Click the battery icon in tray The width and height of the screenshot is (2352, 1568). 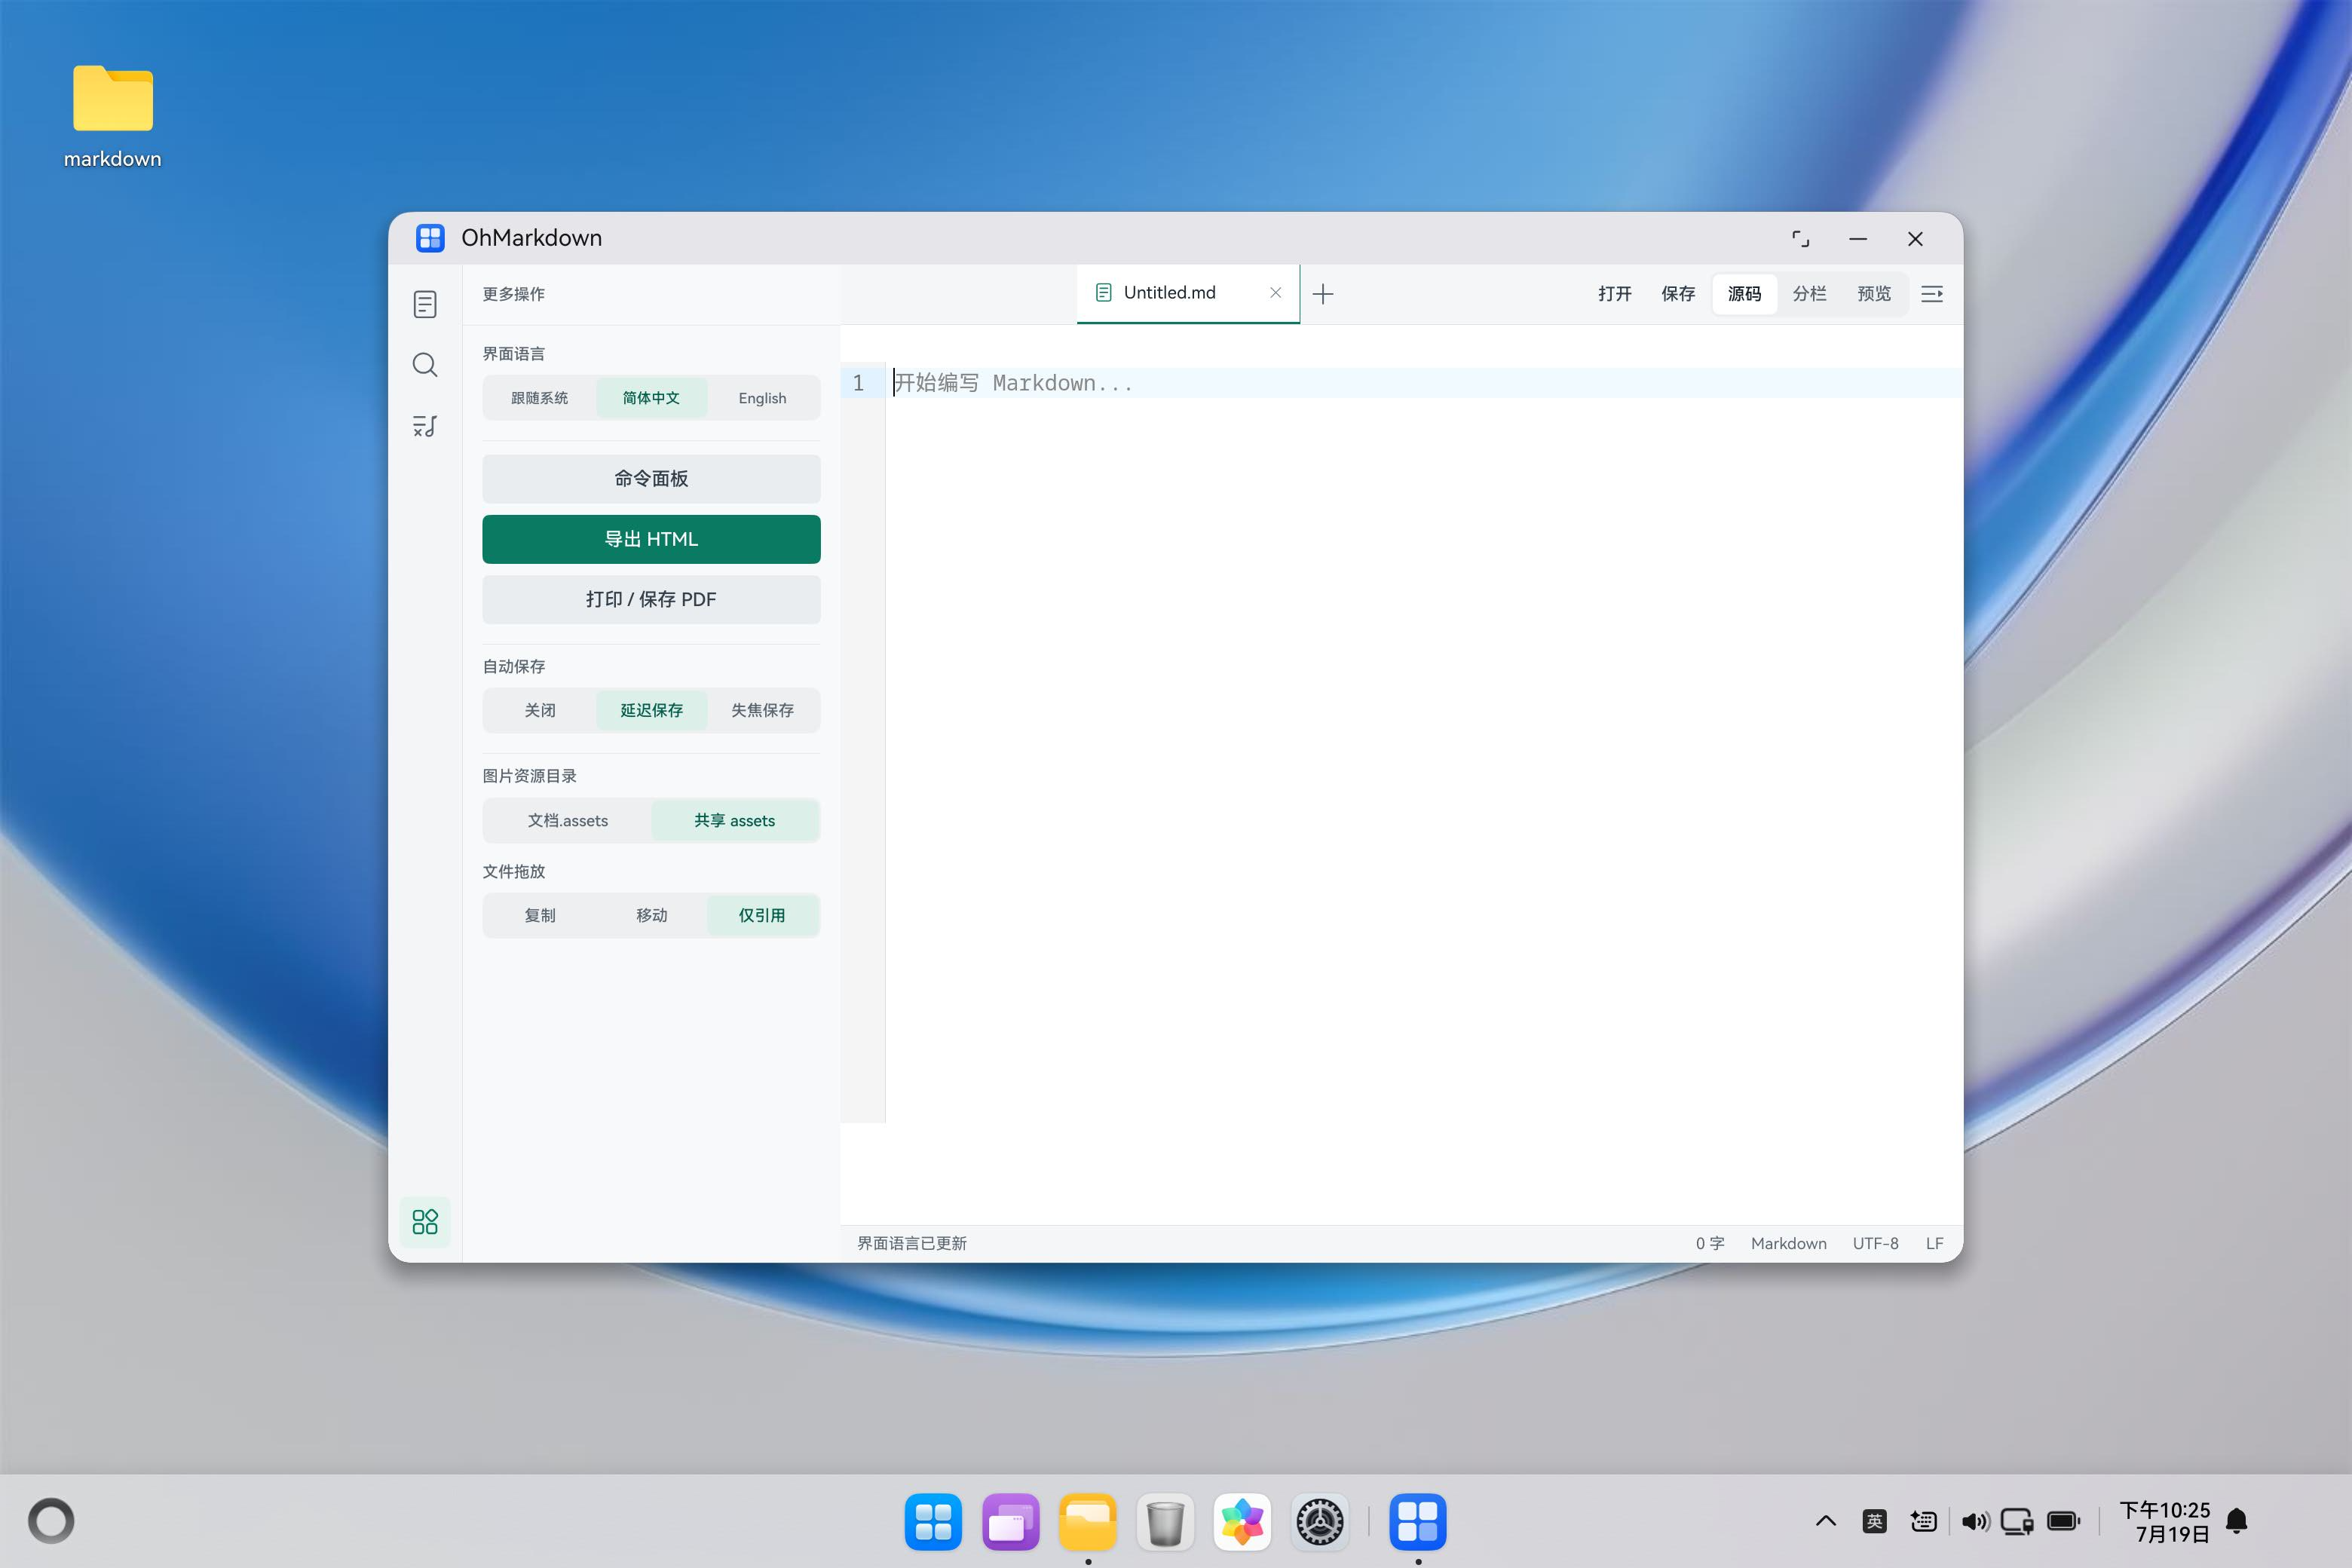tap(2064, 1522)
